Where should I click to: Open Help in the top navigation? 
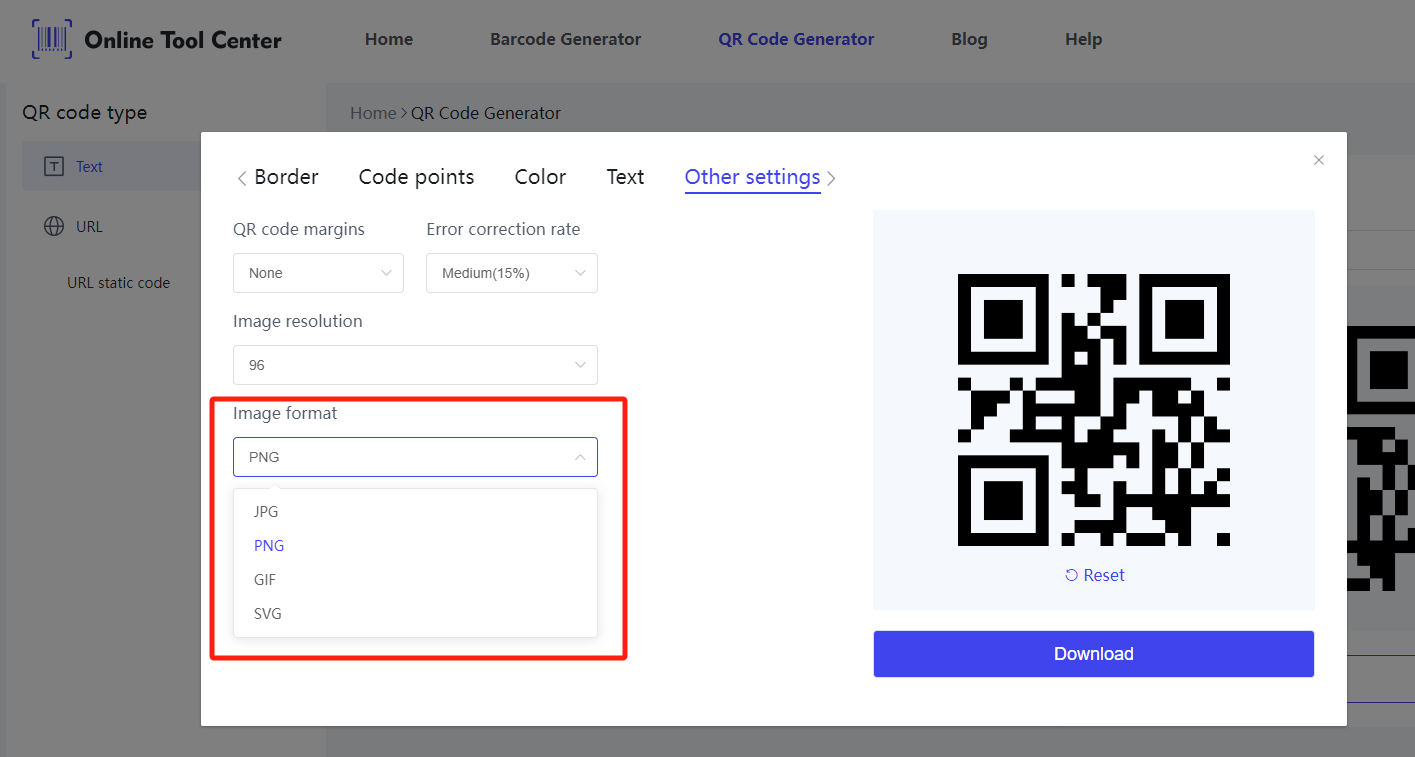pos(1083,39)
